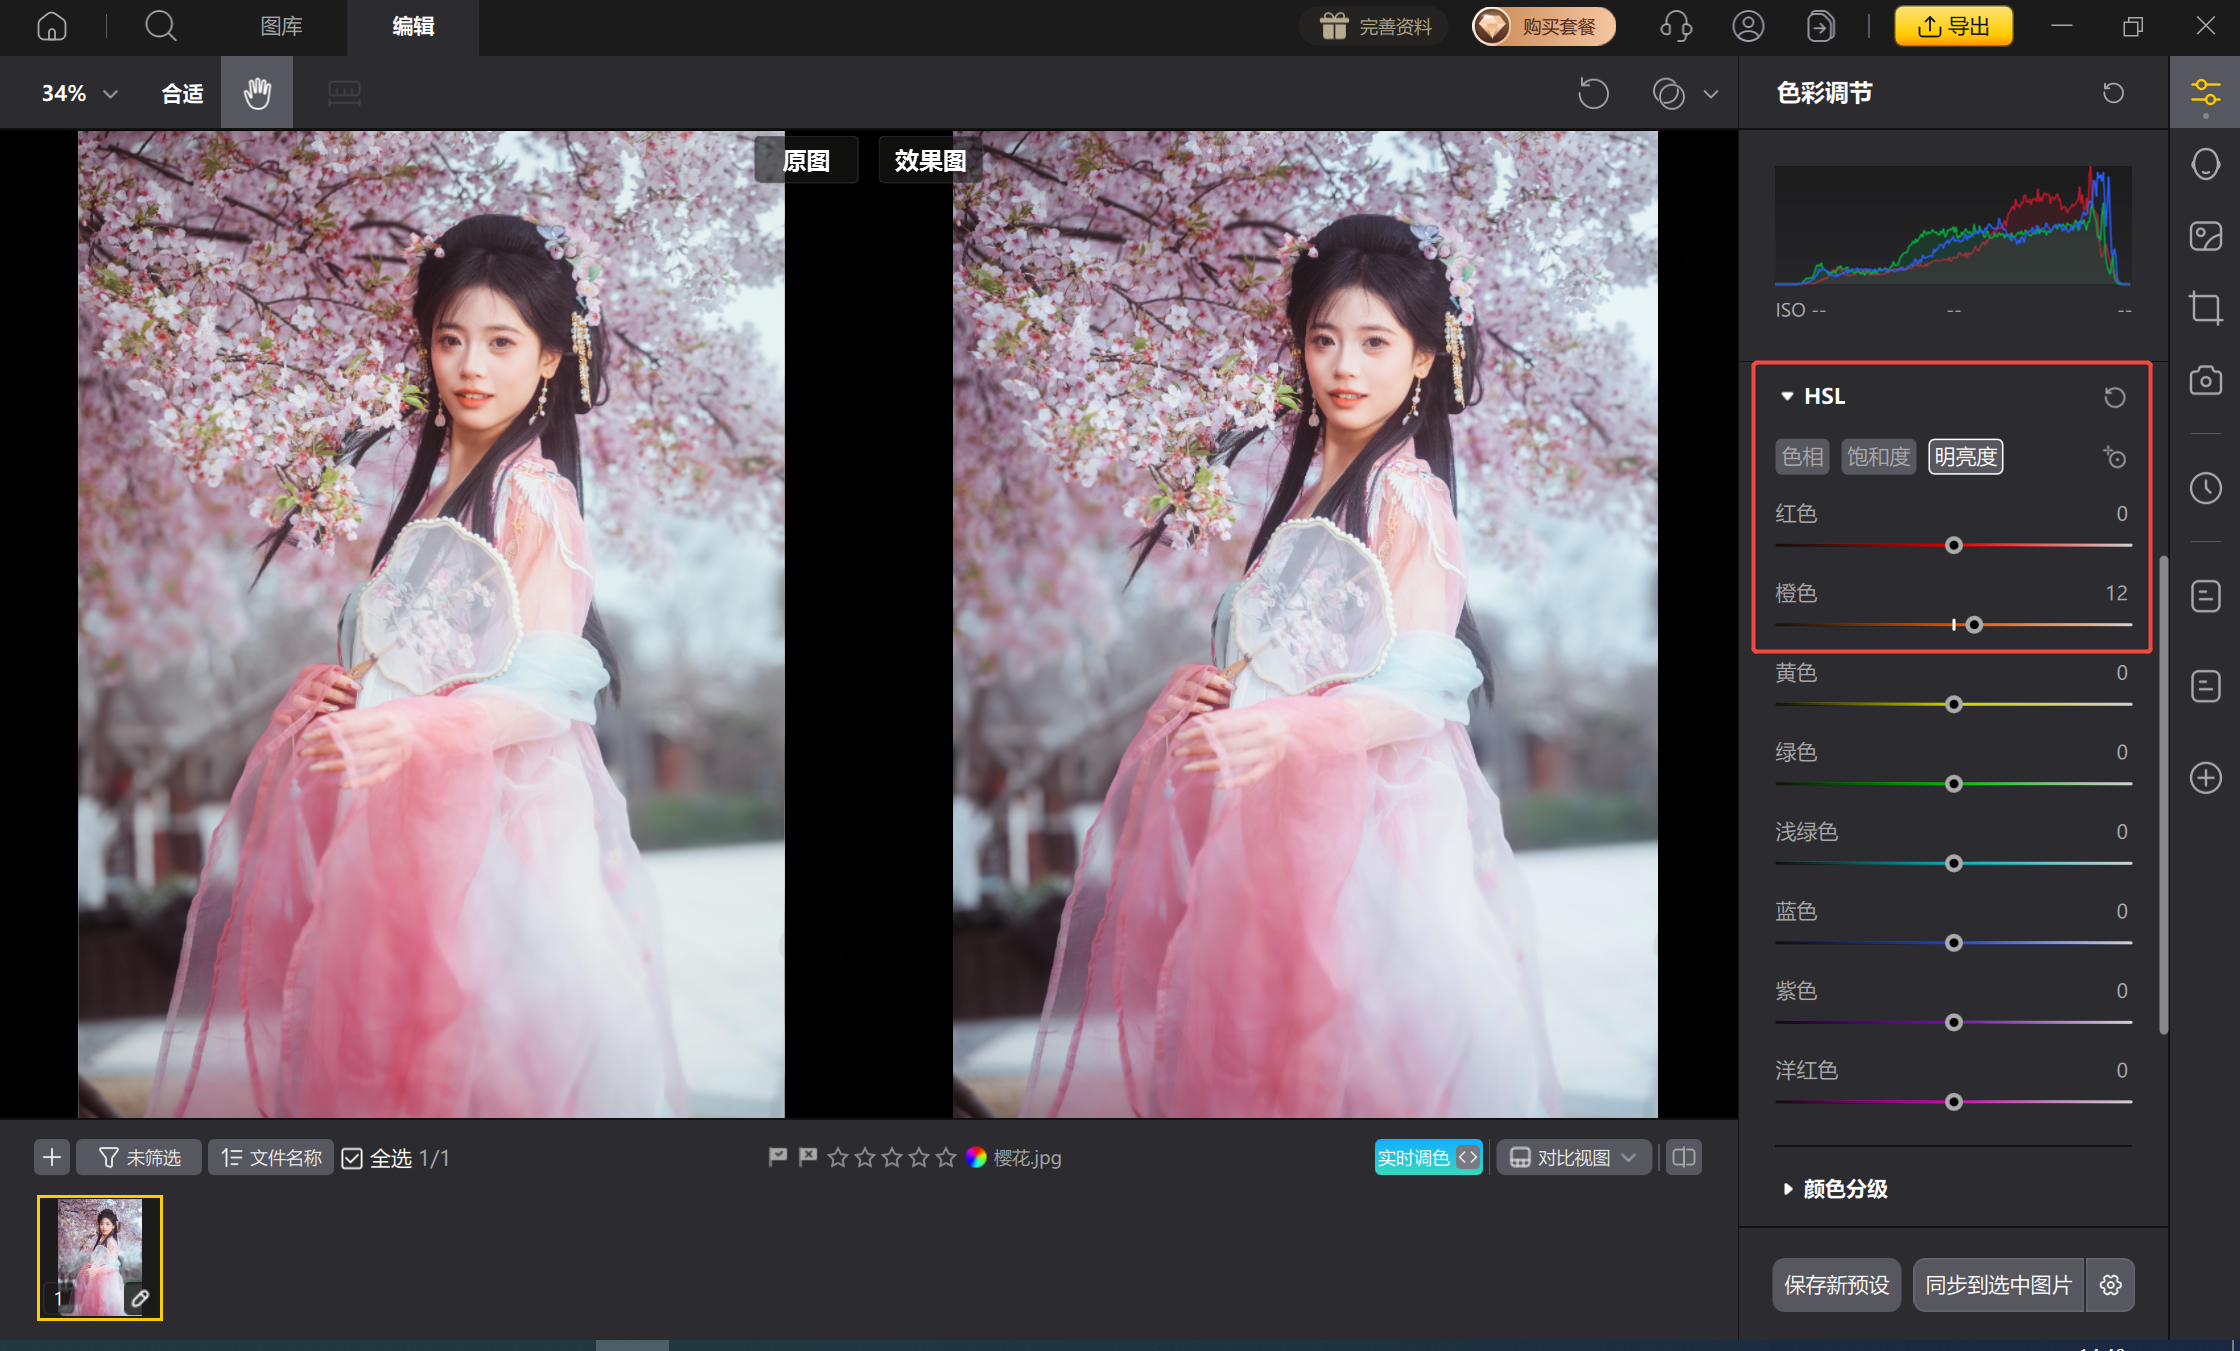Click 保存新预设 button

(1836, 1285)
